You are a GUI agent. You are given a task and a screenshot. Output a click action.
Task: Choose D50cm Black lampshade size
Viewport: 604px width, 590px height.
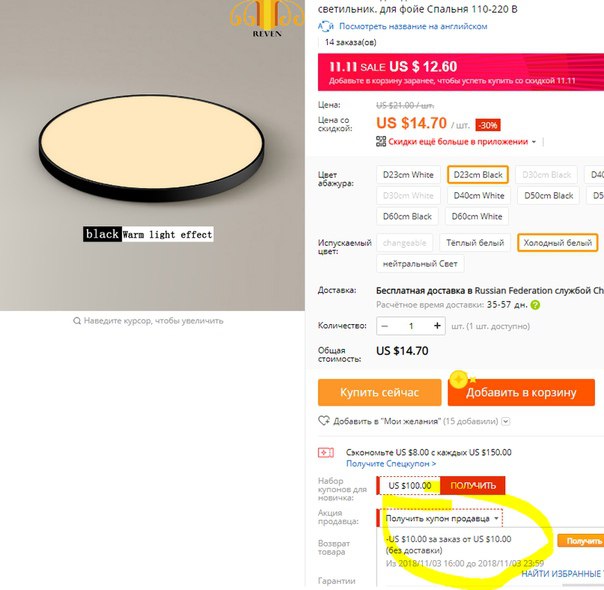click(549, 196)
